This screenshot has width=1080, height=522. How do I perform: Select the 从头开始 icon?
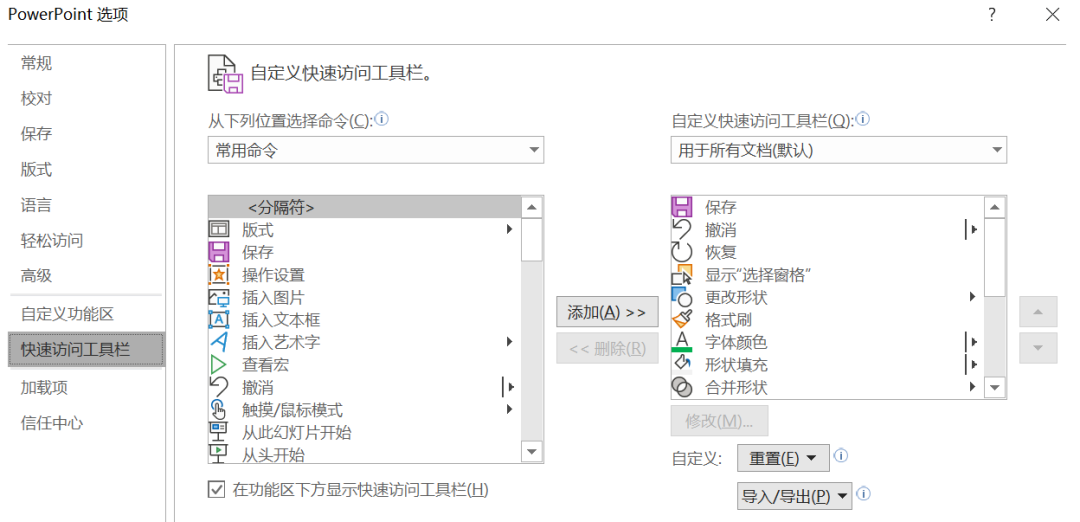[218, 454]
